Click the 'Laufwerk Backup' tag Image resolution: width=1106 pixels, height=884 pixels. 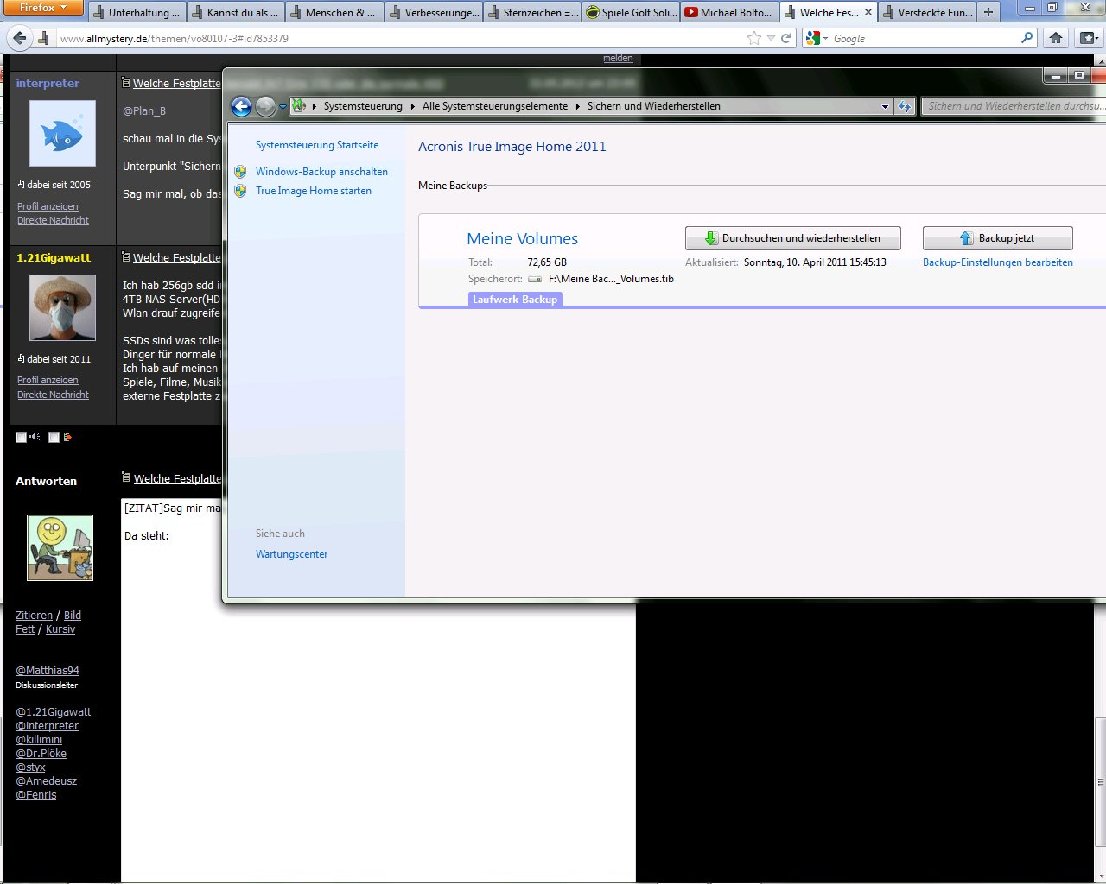pos(515,299)
